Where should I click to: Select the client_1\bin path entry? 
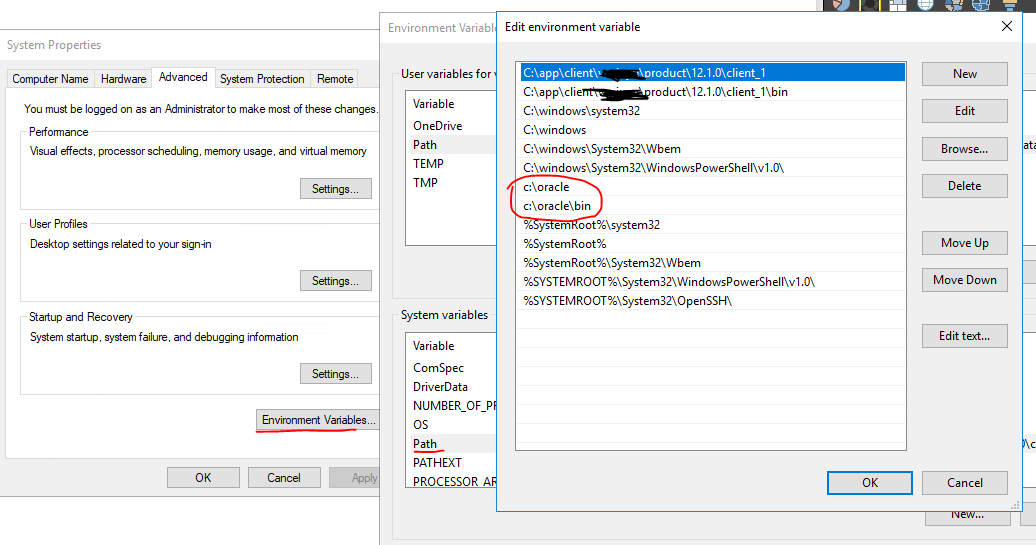click(x=712, y=92)
